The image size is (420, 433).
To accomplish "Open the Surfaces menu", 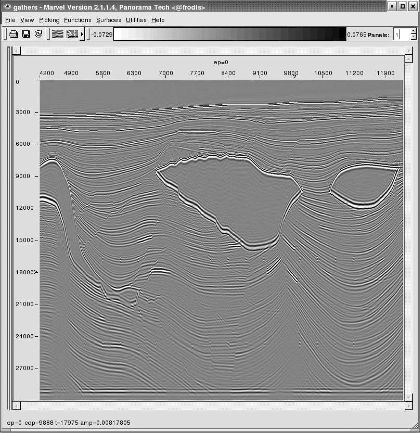I will click(x=109, y=20).
